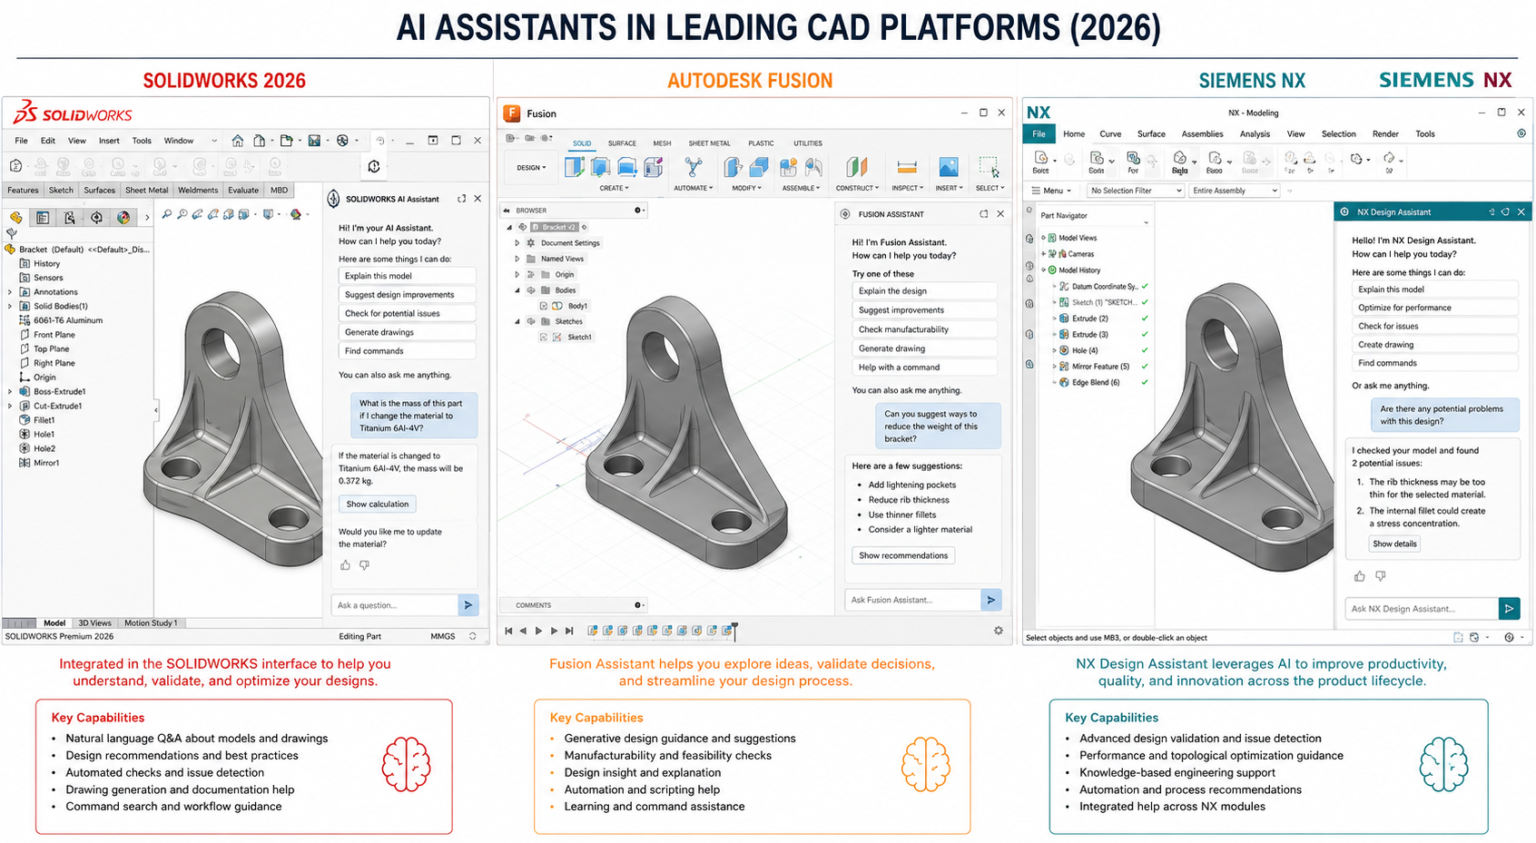The image size is (1536, 843).
Task: Select the SOLIDWORKS FeatureManager tree tab icon
Action: pyautogui.click(x=16, y=217)
